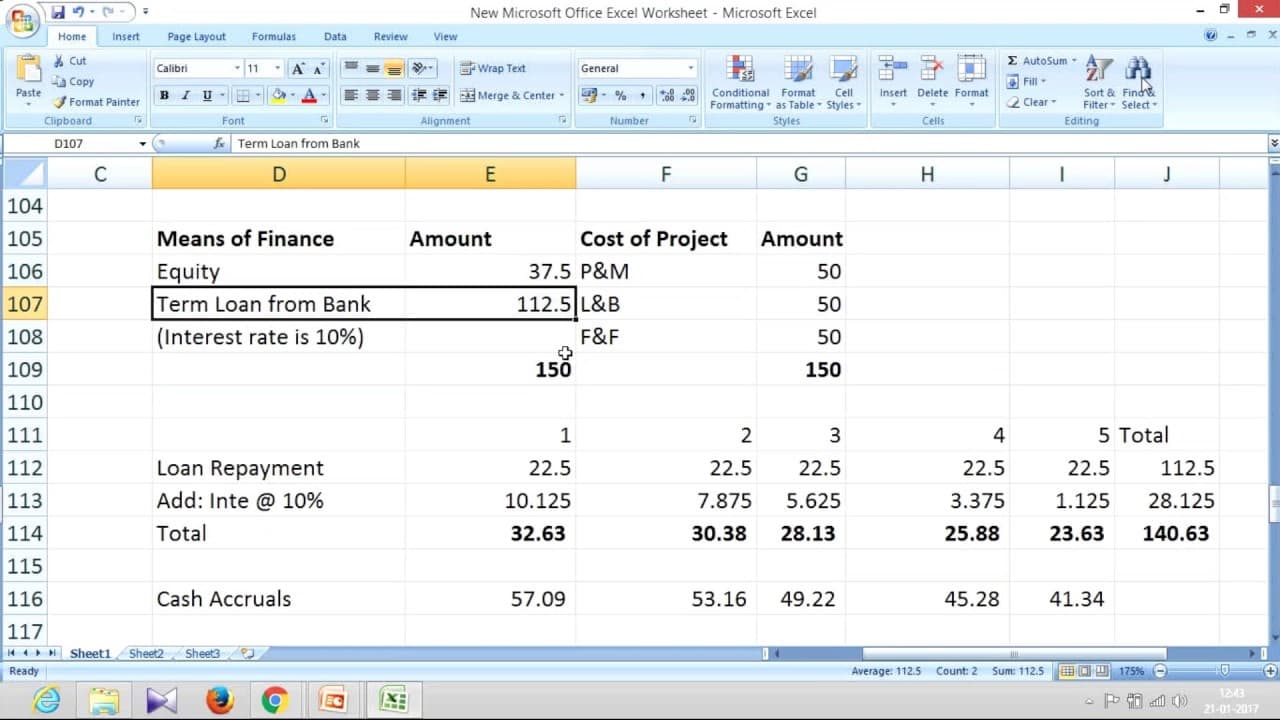The width and height of the screenshot is (1280, 720).
Task: Open the round Office Button menu
Action: (22, 20)
